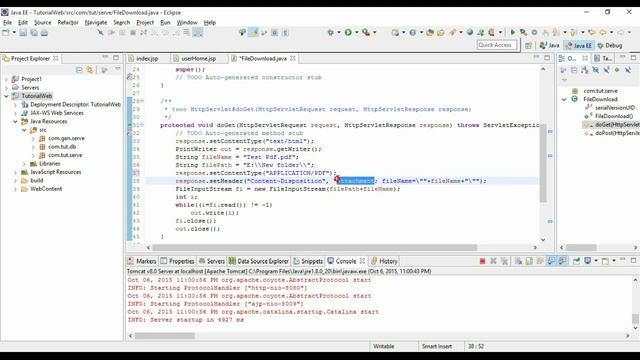Toggle Show Console on Standard Out
640x360 pixels.
(551, 261)
